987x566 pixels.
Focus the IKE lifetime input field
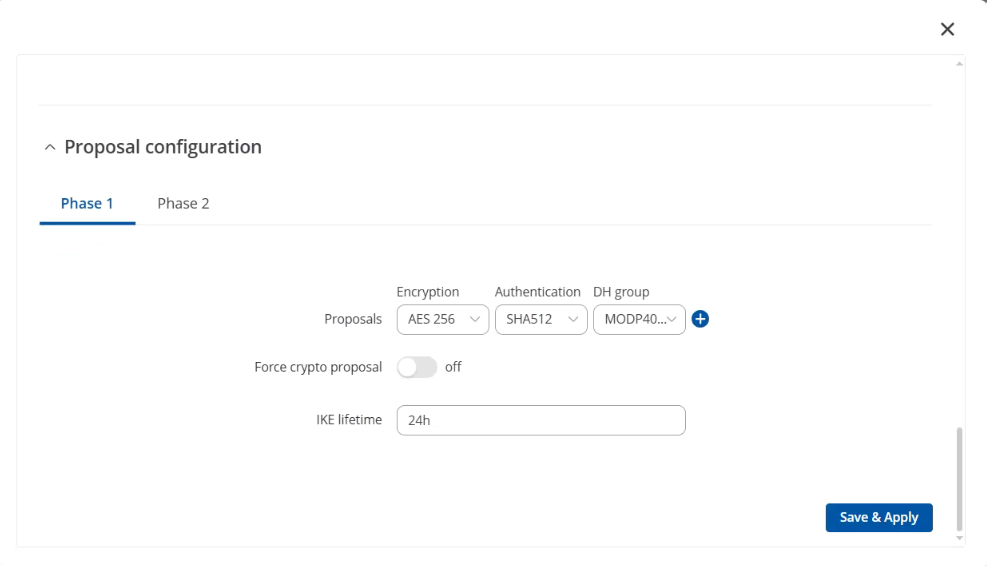(x=541, y=420)
